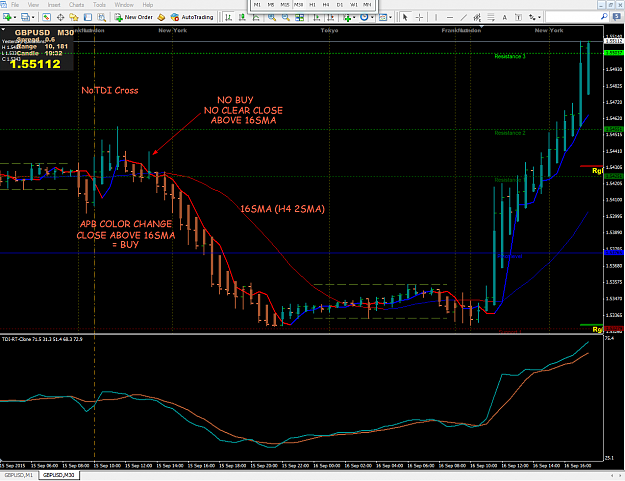
Task: Select the Text Label tool
Action: (x=518, y=17)
